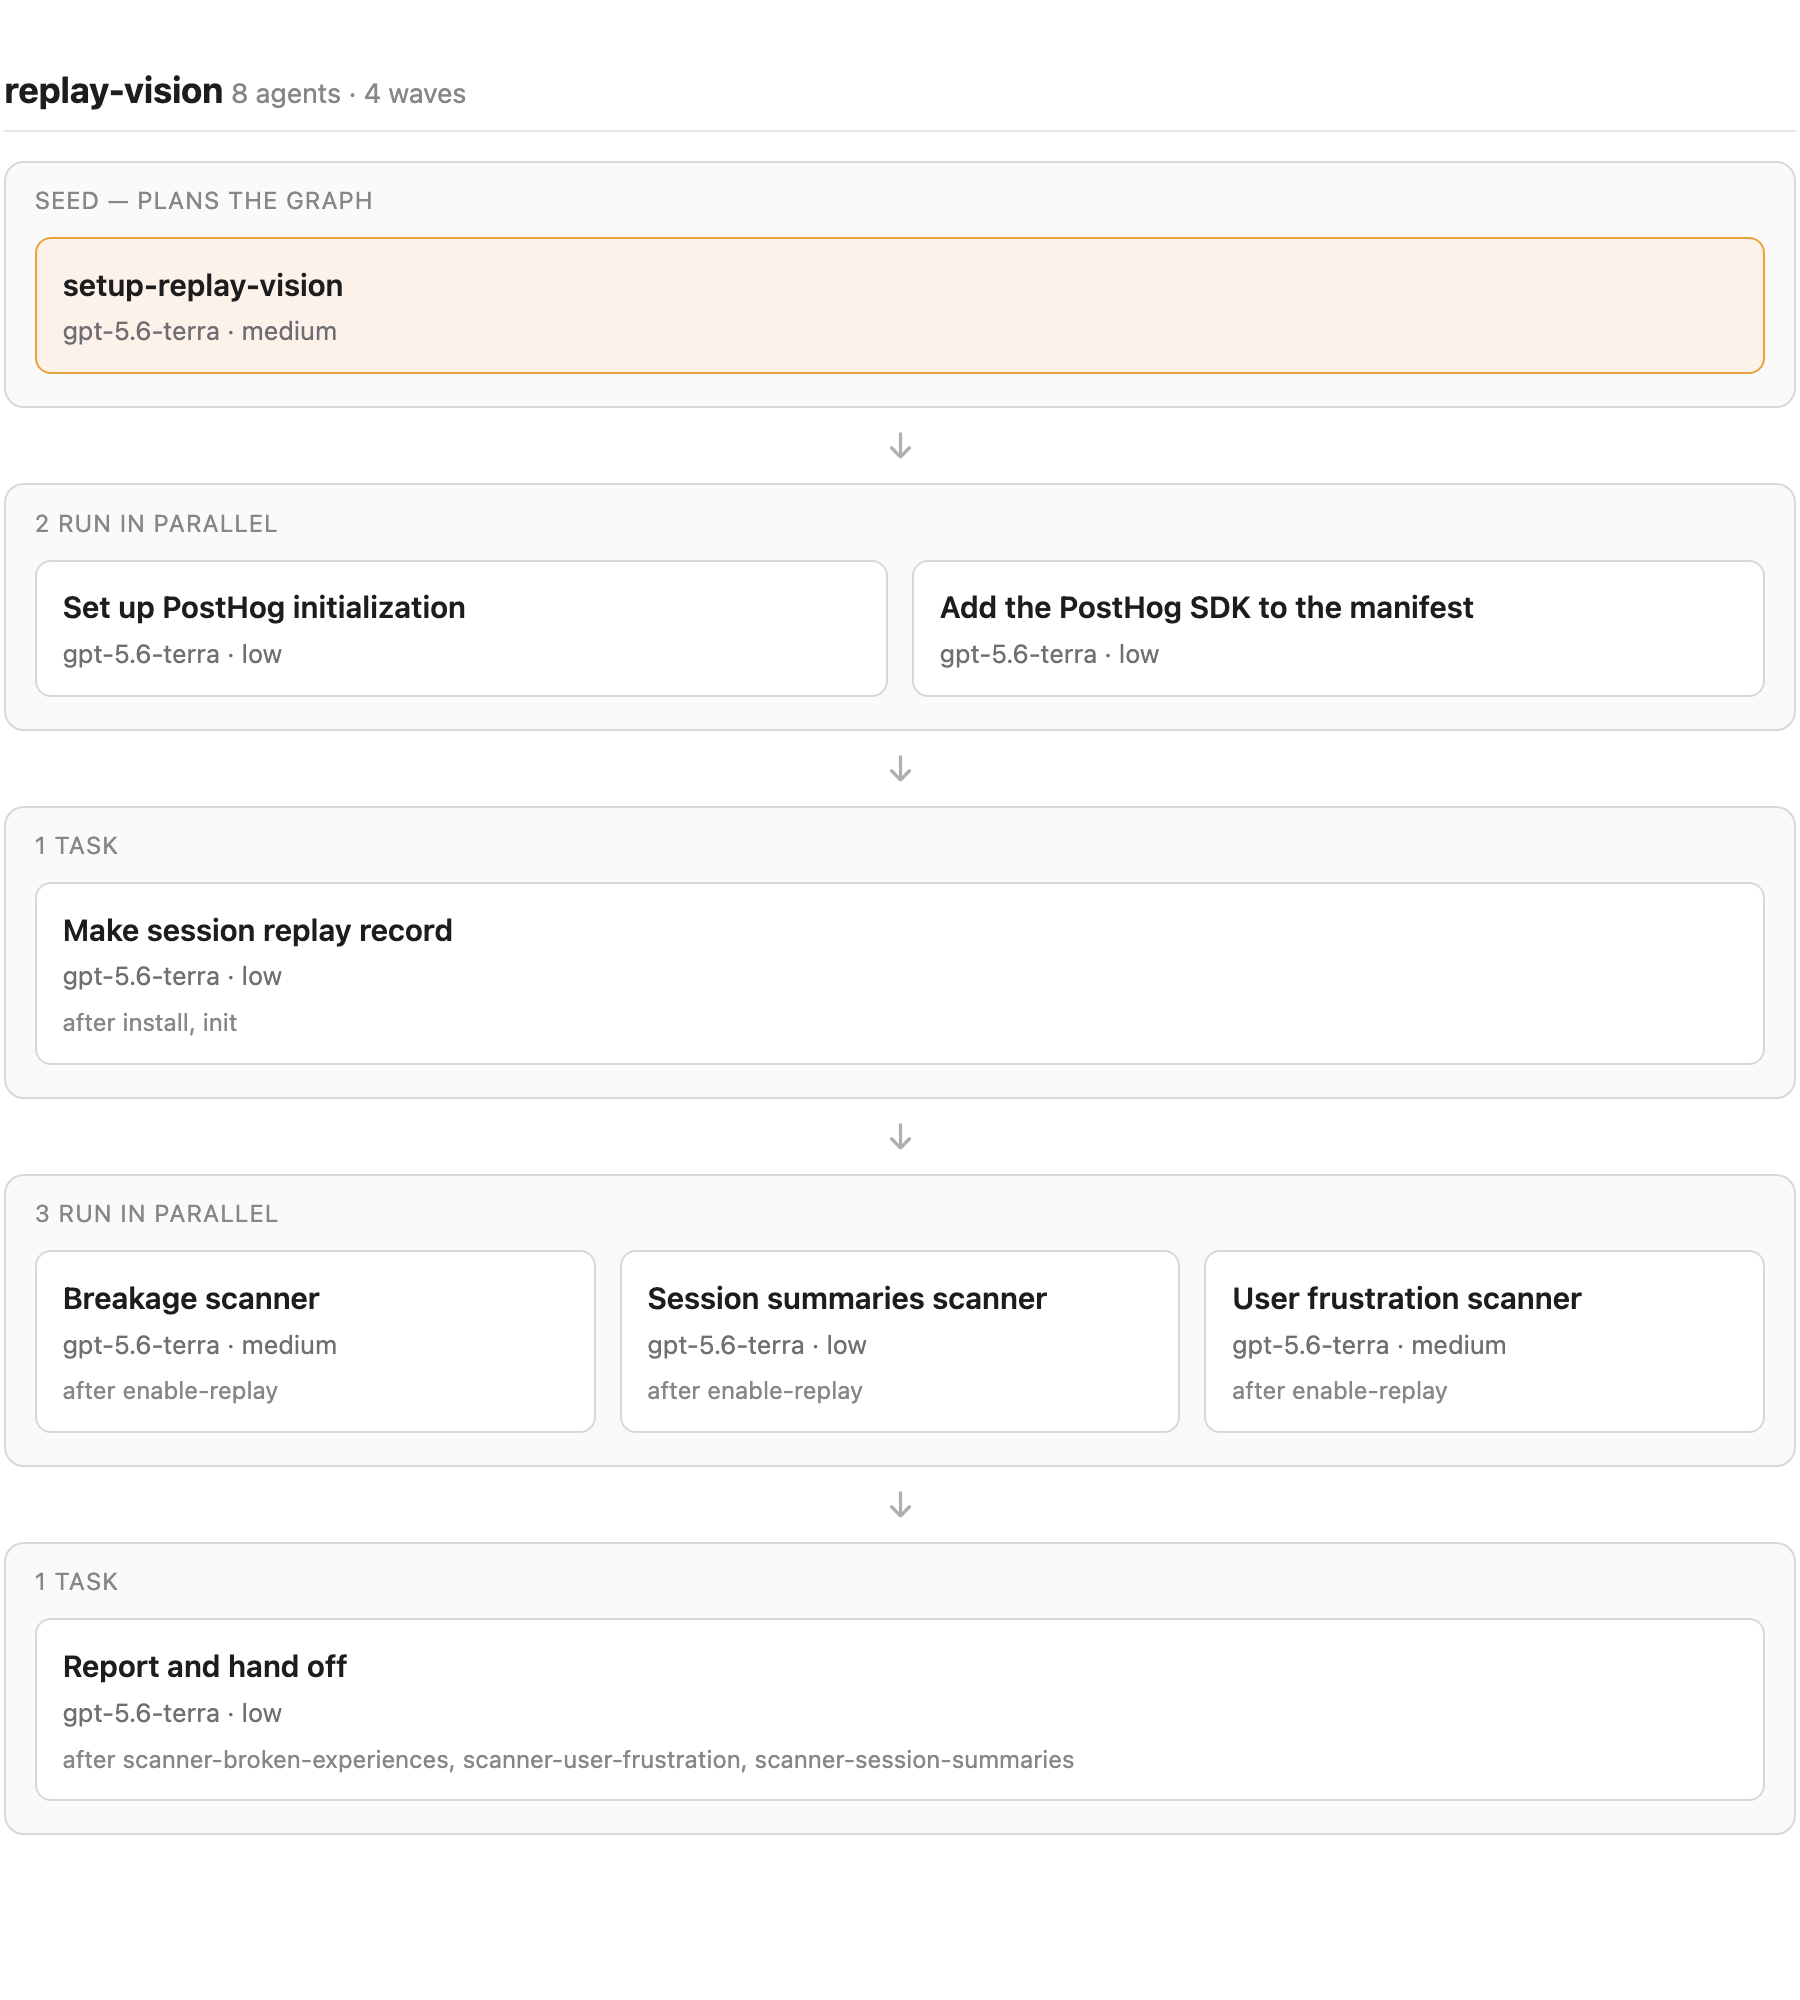Screen dimensions: 1800x2000
Task: Click 'after enable-replay' under User frustration scanner
Action: 1340,1390
